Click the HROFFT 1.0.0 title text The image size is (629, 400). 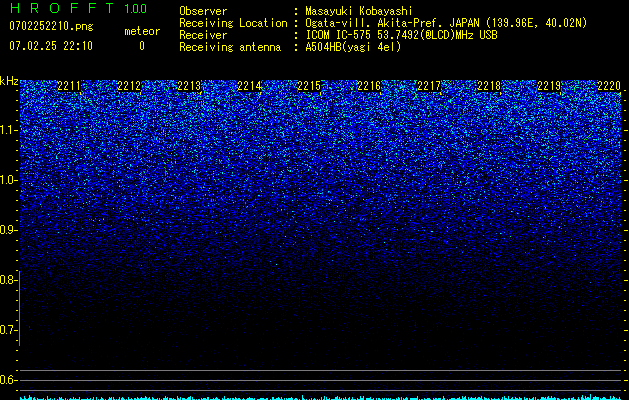click(78, 8)
